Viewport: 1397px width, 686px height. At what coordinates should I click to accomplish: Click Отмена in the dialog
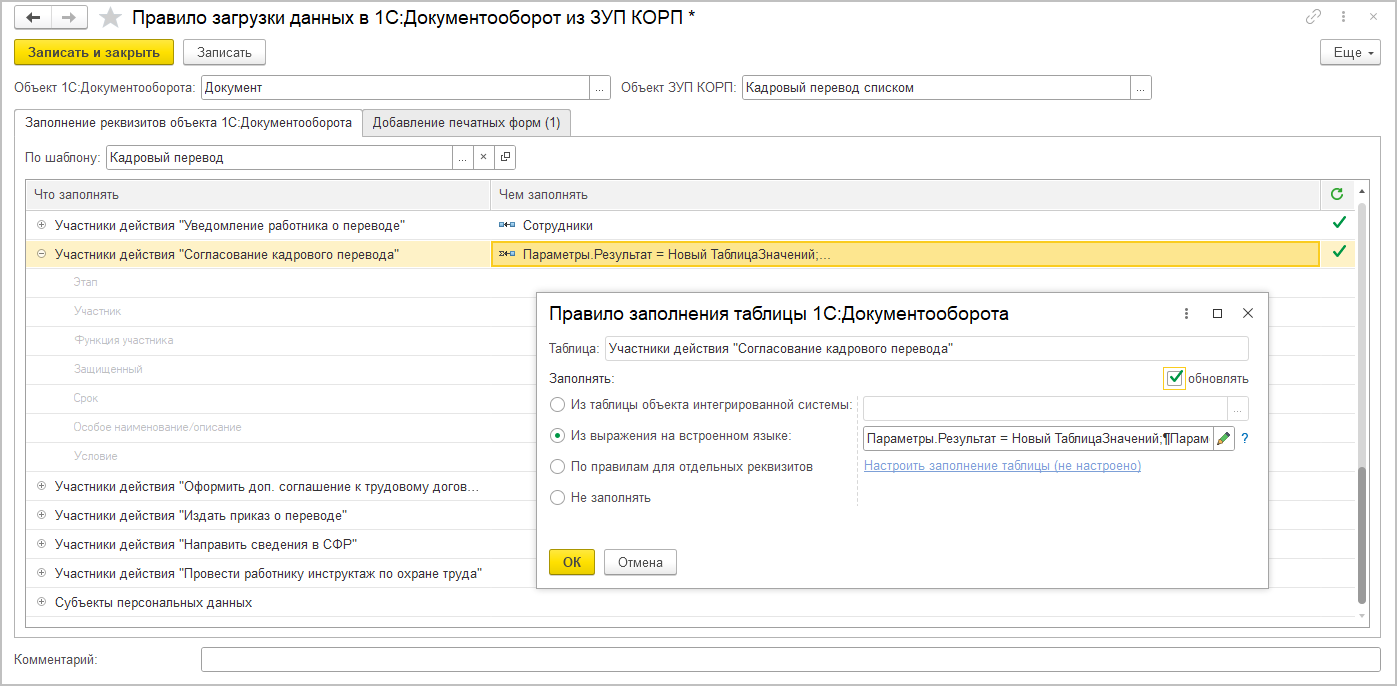pos(640,562)
